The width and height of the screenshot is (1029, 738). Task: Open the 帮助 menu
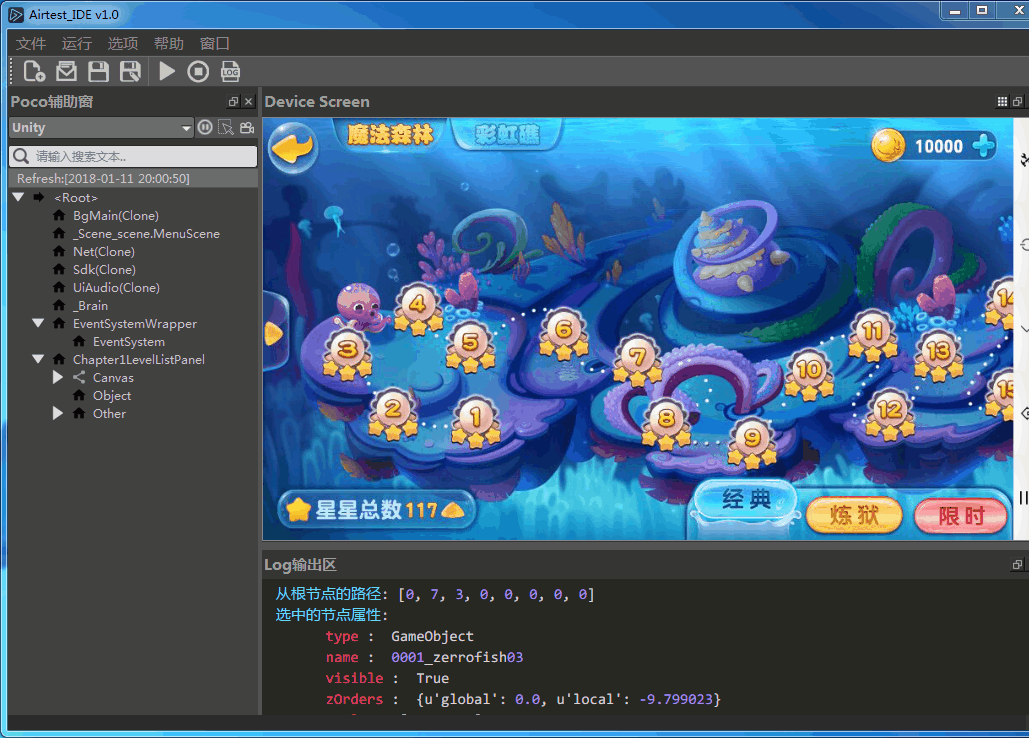click(169, 43)
